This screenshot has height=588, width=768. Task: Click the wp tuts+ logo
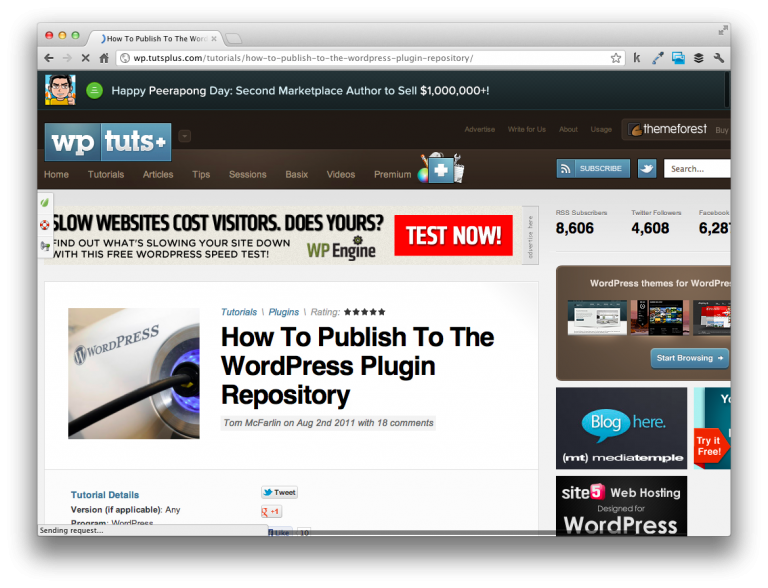pyautogui.click(x=108, y=142)
